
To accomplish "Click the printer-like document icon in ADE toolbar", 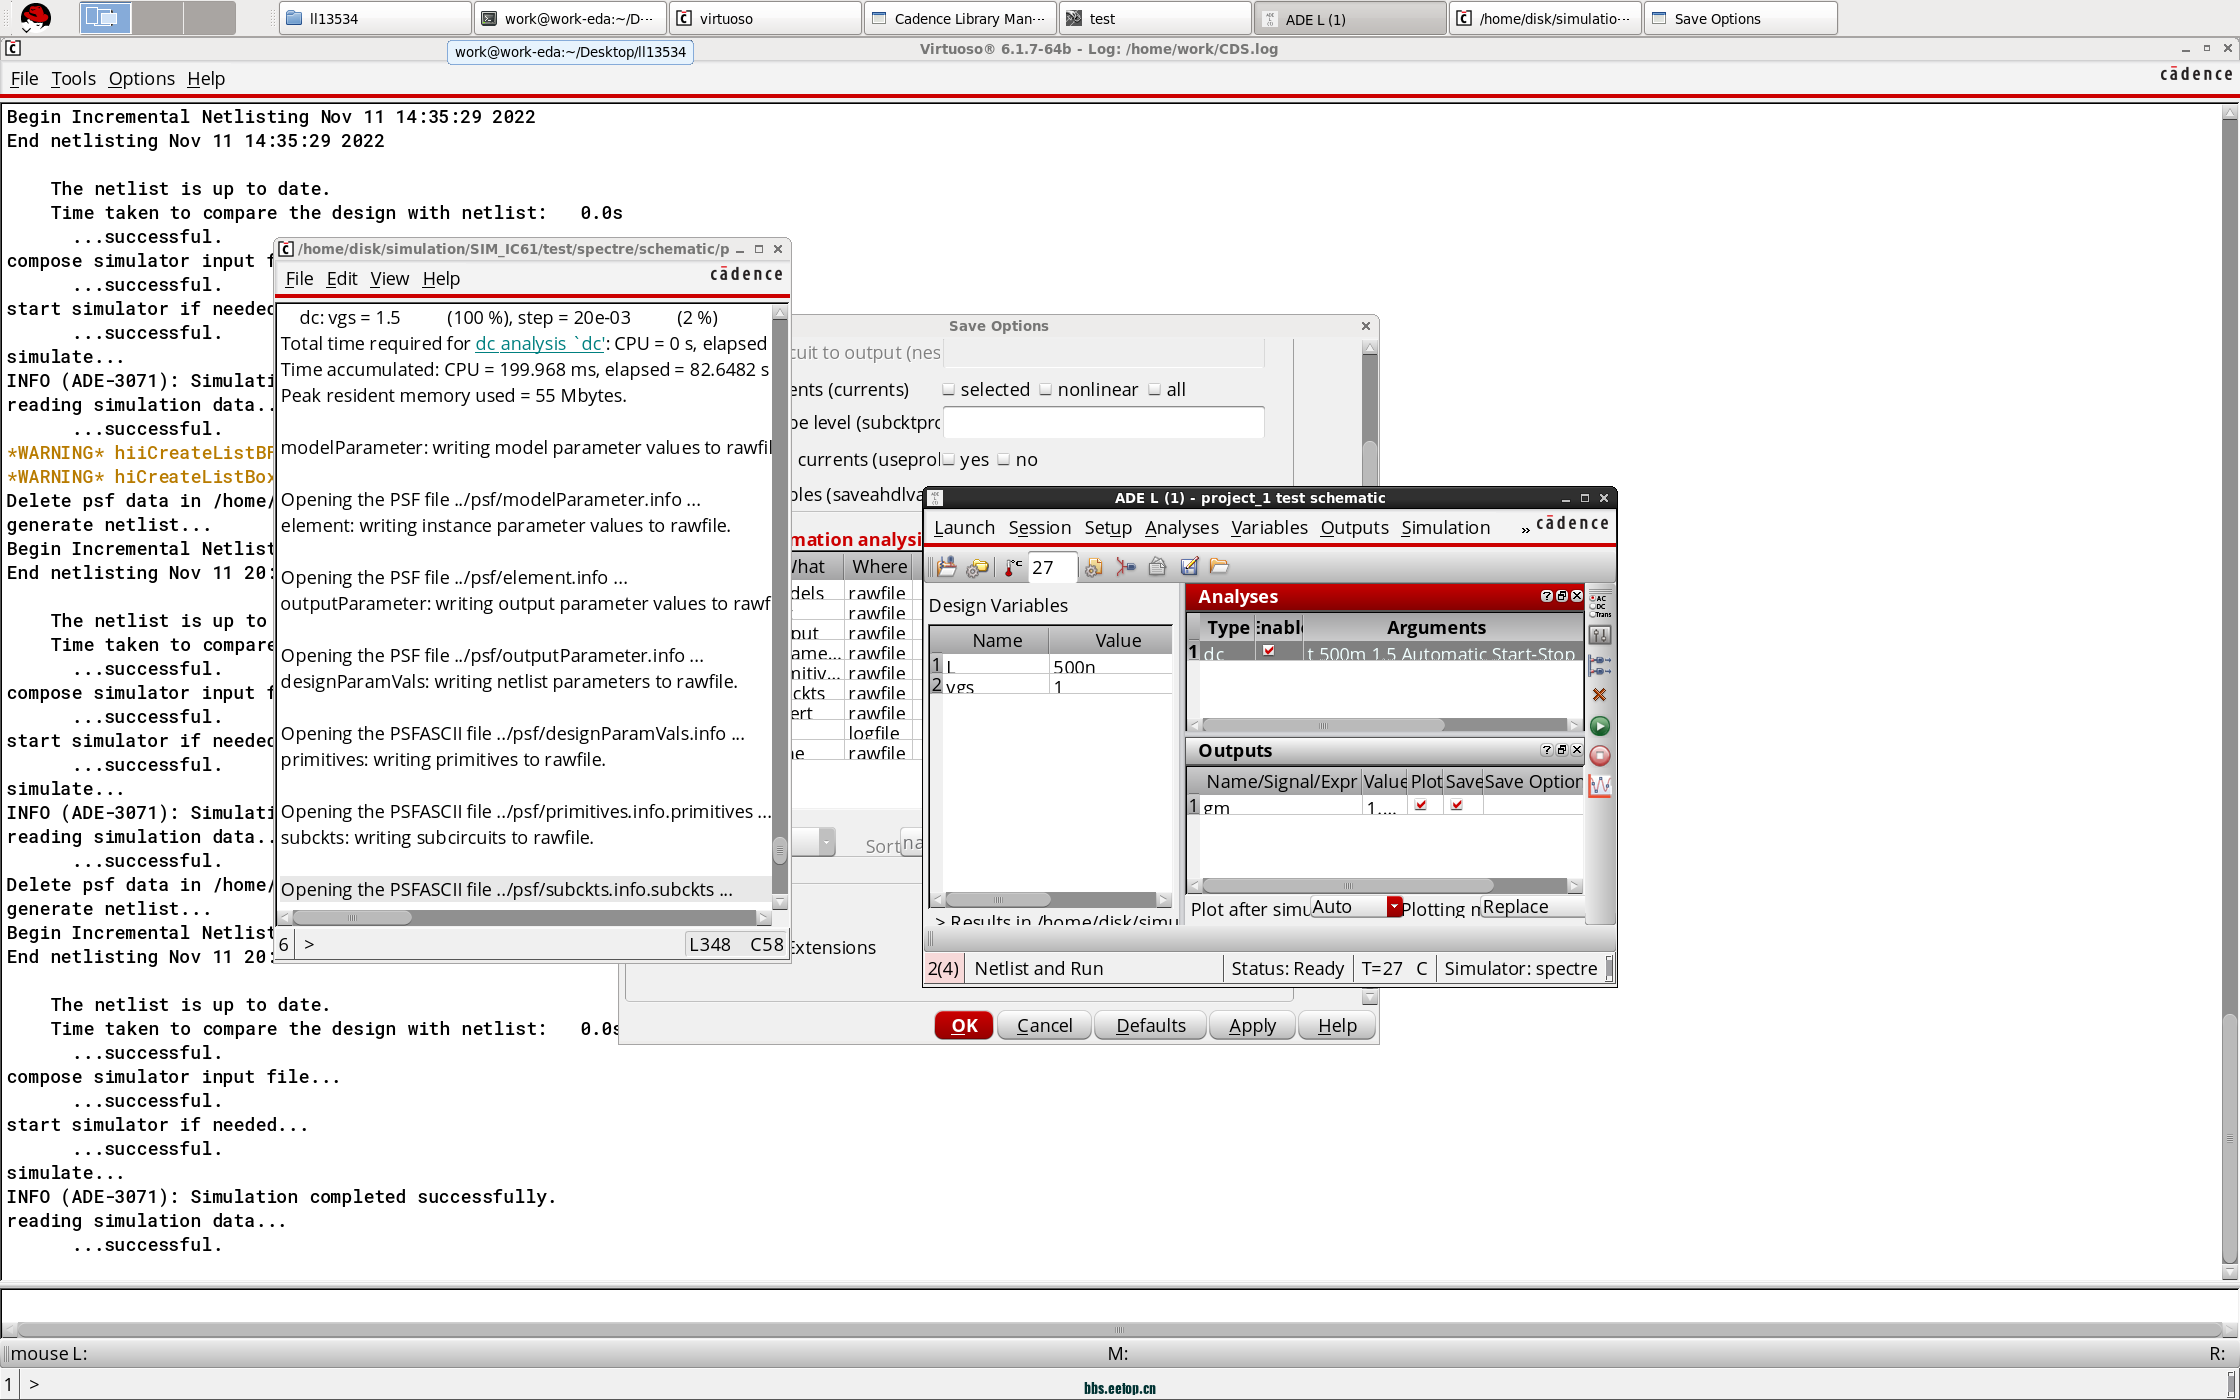I will pyautogui.click(x=1157, y=567).
